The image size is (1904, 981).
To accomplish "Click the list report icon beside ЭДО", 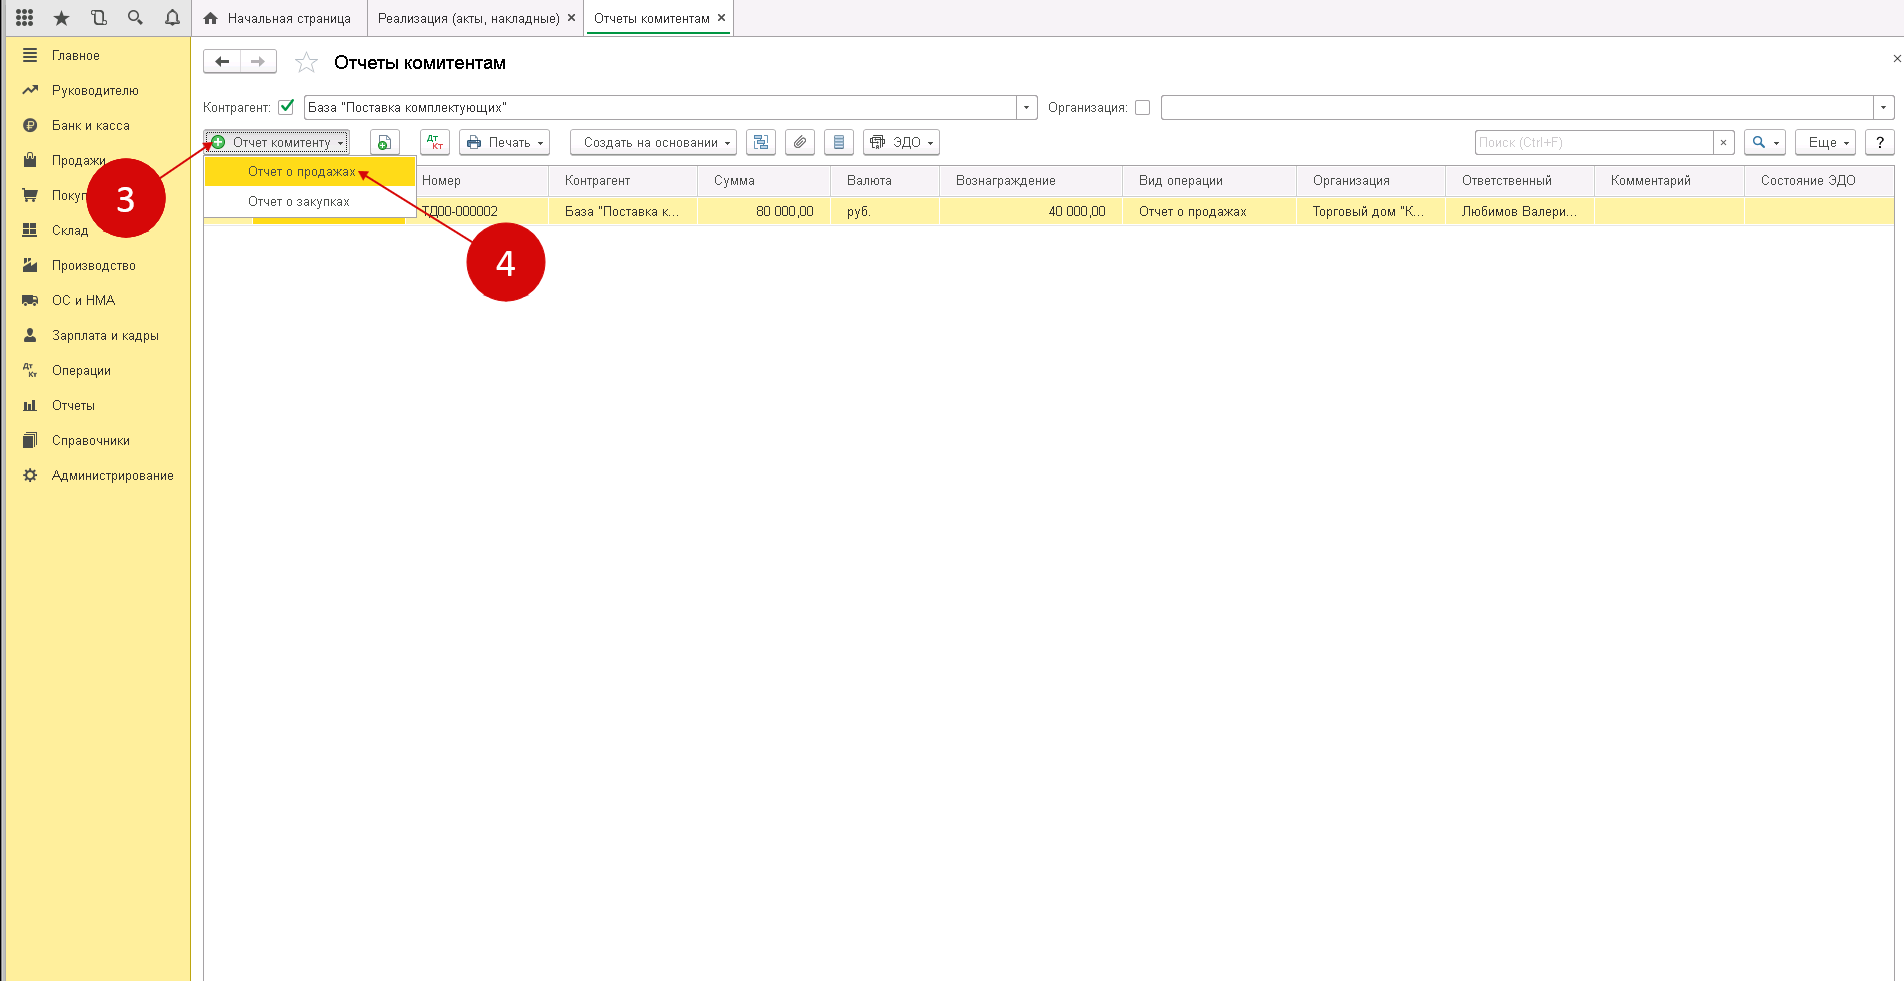I will tap(839, 143).
